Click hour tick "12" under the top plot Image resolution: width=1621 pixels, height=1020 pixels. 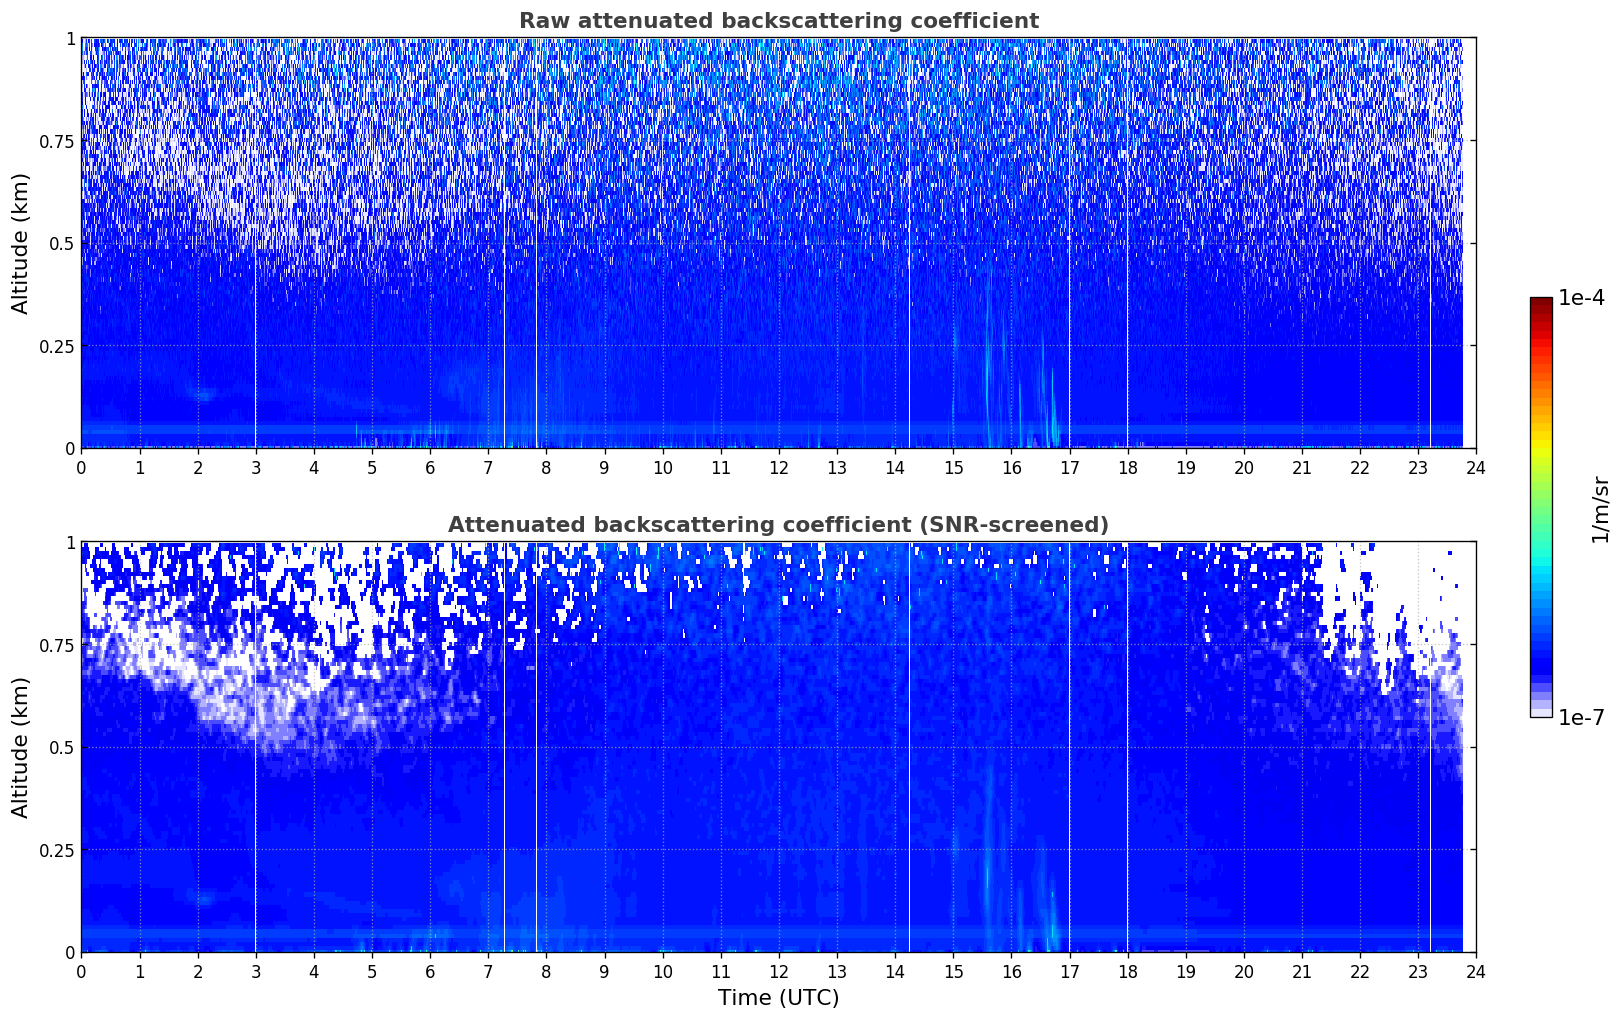click(x=778, y=467)
